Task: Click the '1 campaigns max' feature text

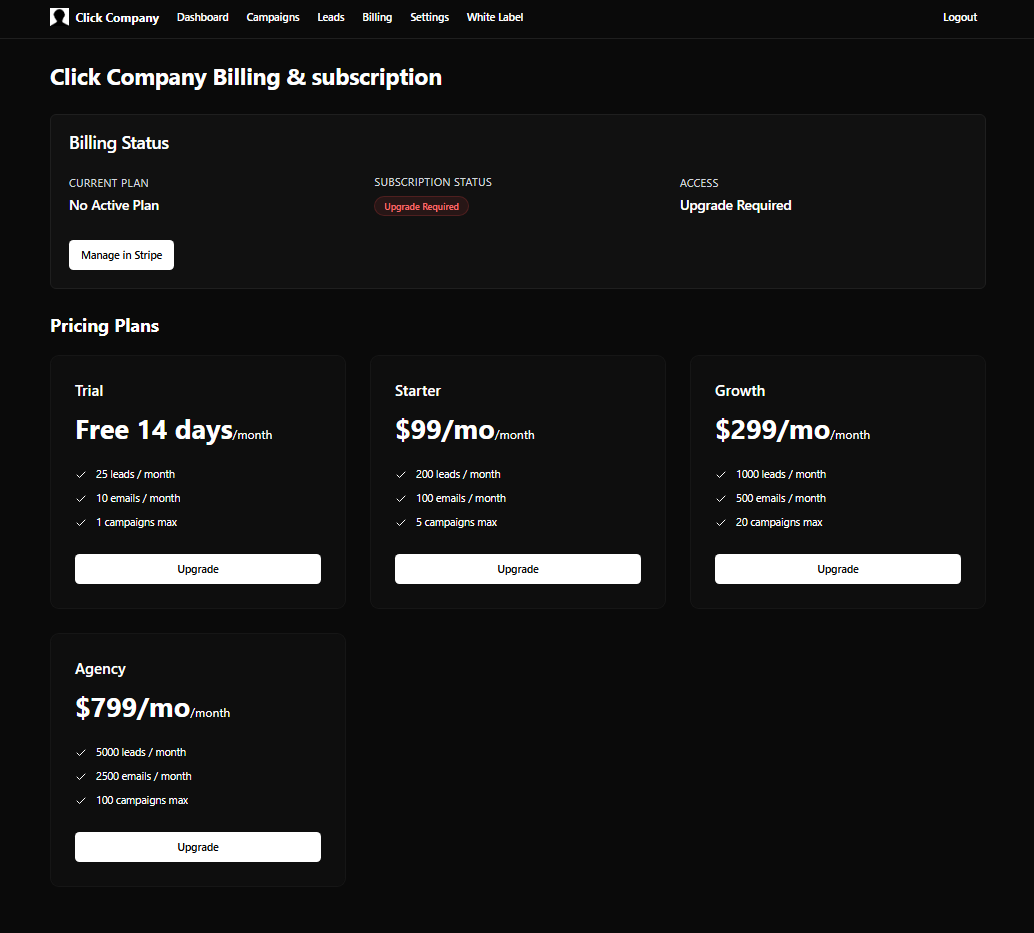Action: 137,522
